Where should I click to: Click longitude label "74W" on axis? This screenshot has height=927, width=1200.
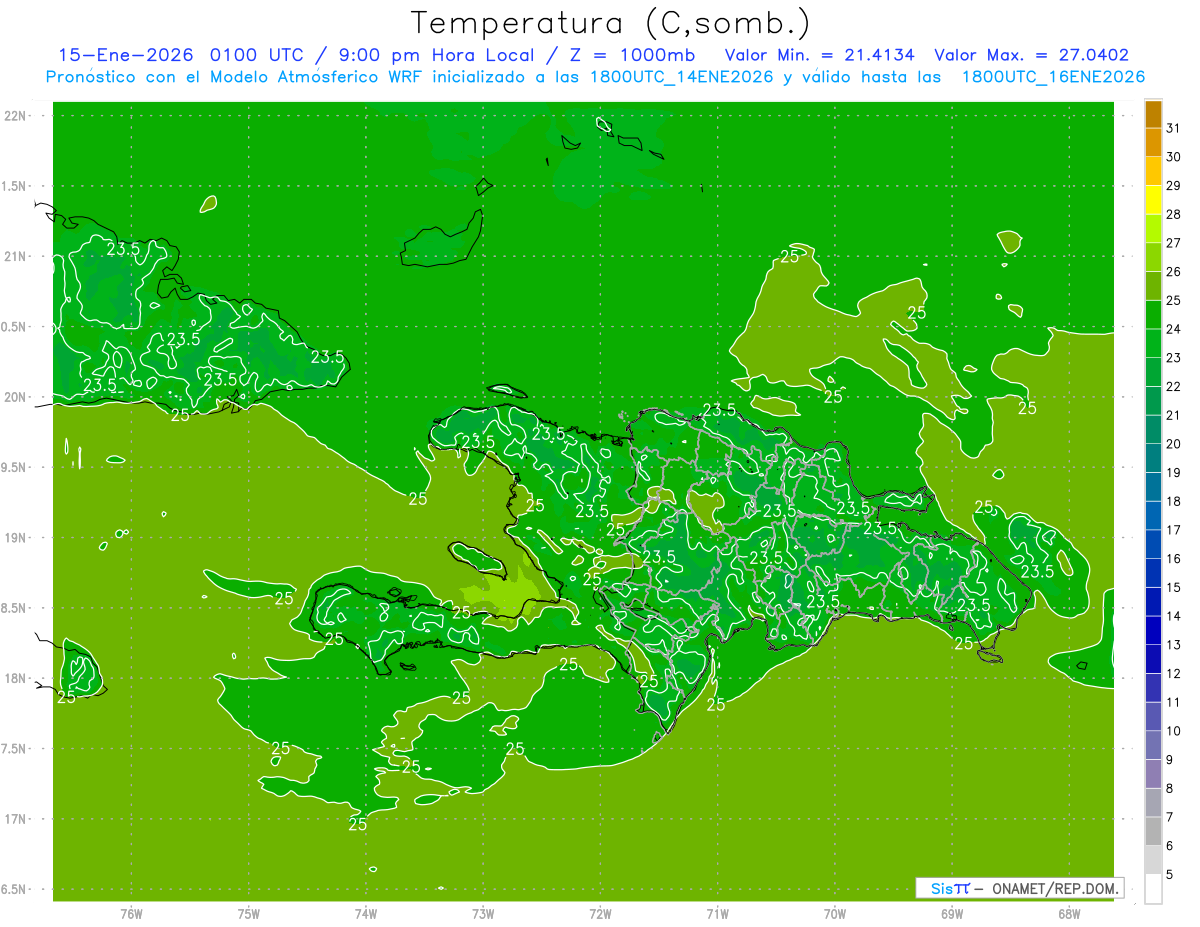tap(365, 913)
